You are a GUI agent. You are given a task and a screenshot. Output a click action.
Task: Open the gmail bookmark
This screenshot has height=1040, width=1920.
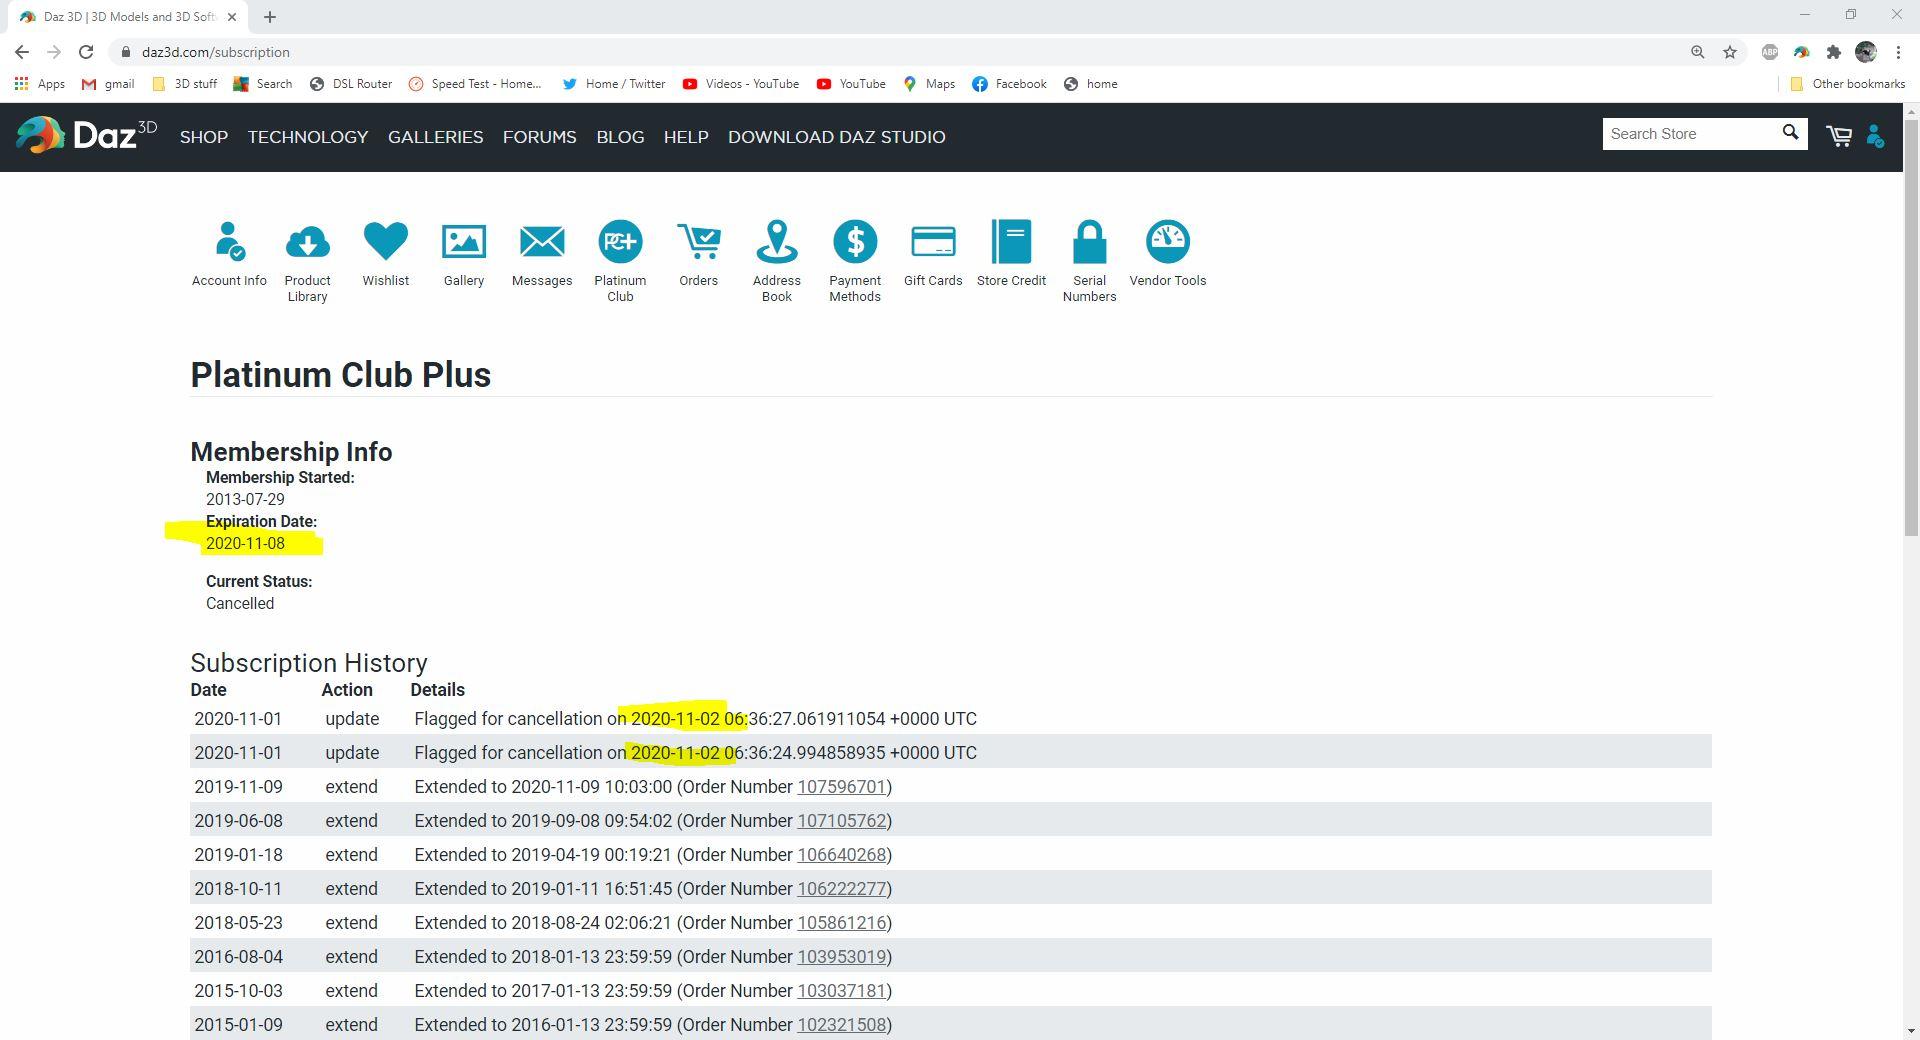click(x=108, y=84)
